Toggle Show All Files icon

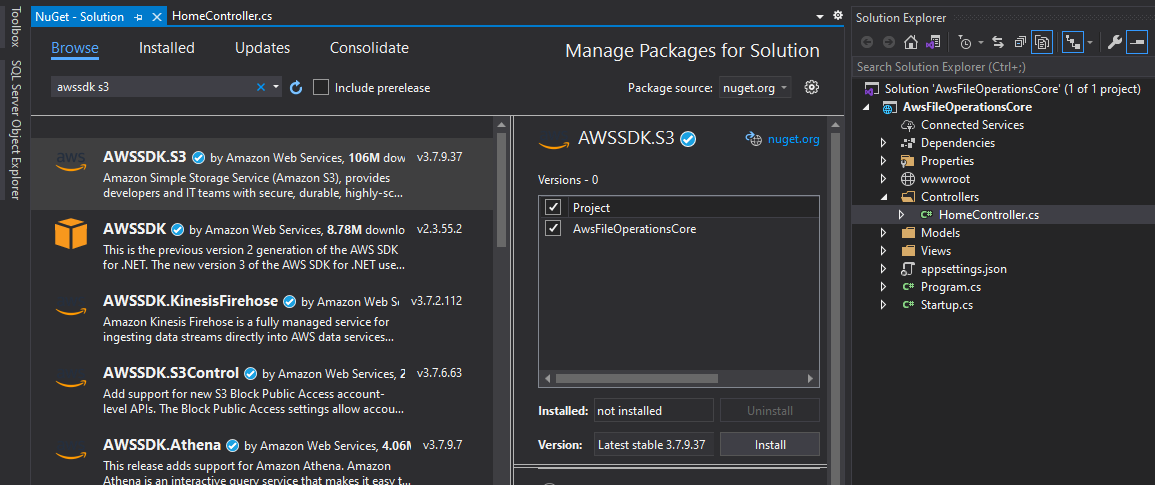click(1042, 42)
